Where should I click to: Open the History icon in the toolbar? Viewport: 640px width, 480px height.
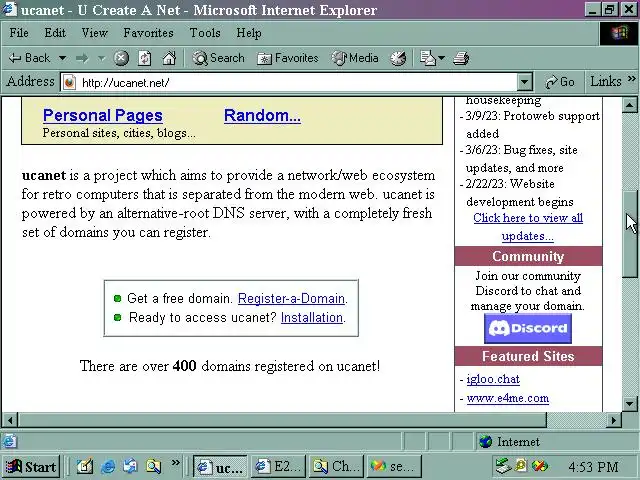click(398, 58)
